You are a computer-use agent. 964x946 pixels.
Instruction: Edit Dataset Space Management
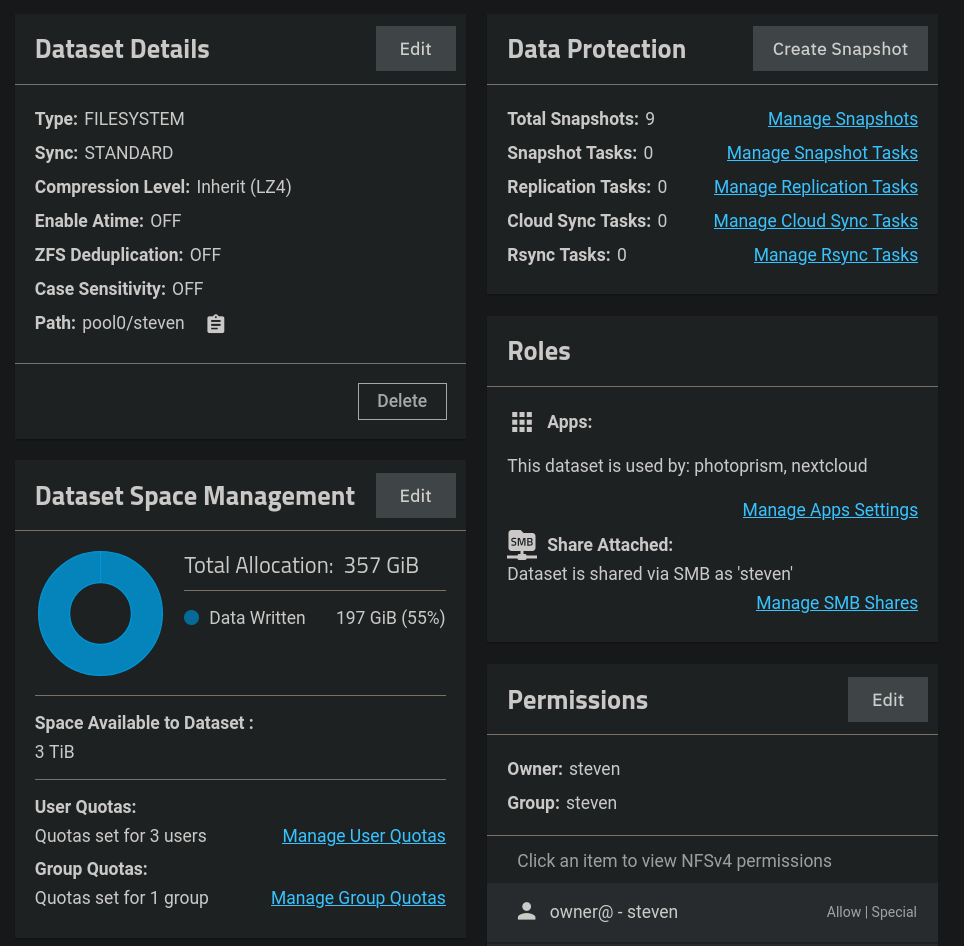point(416,495)
